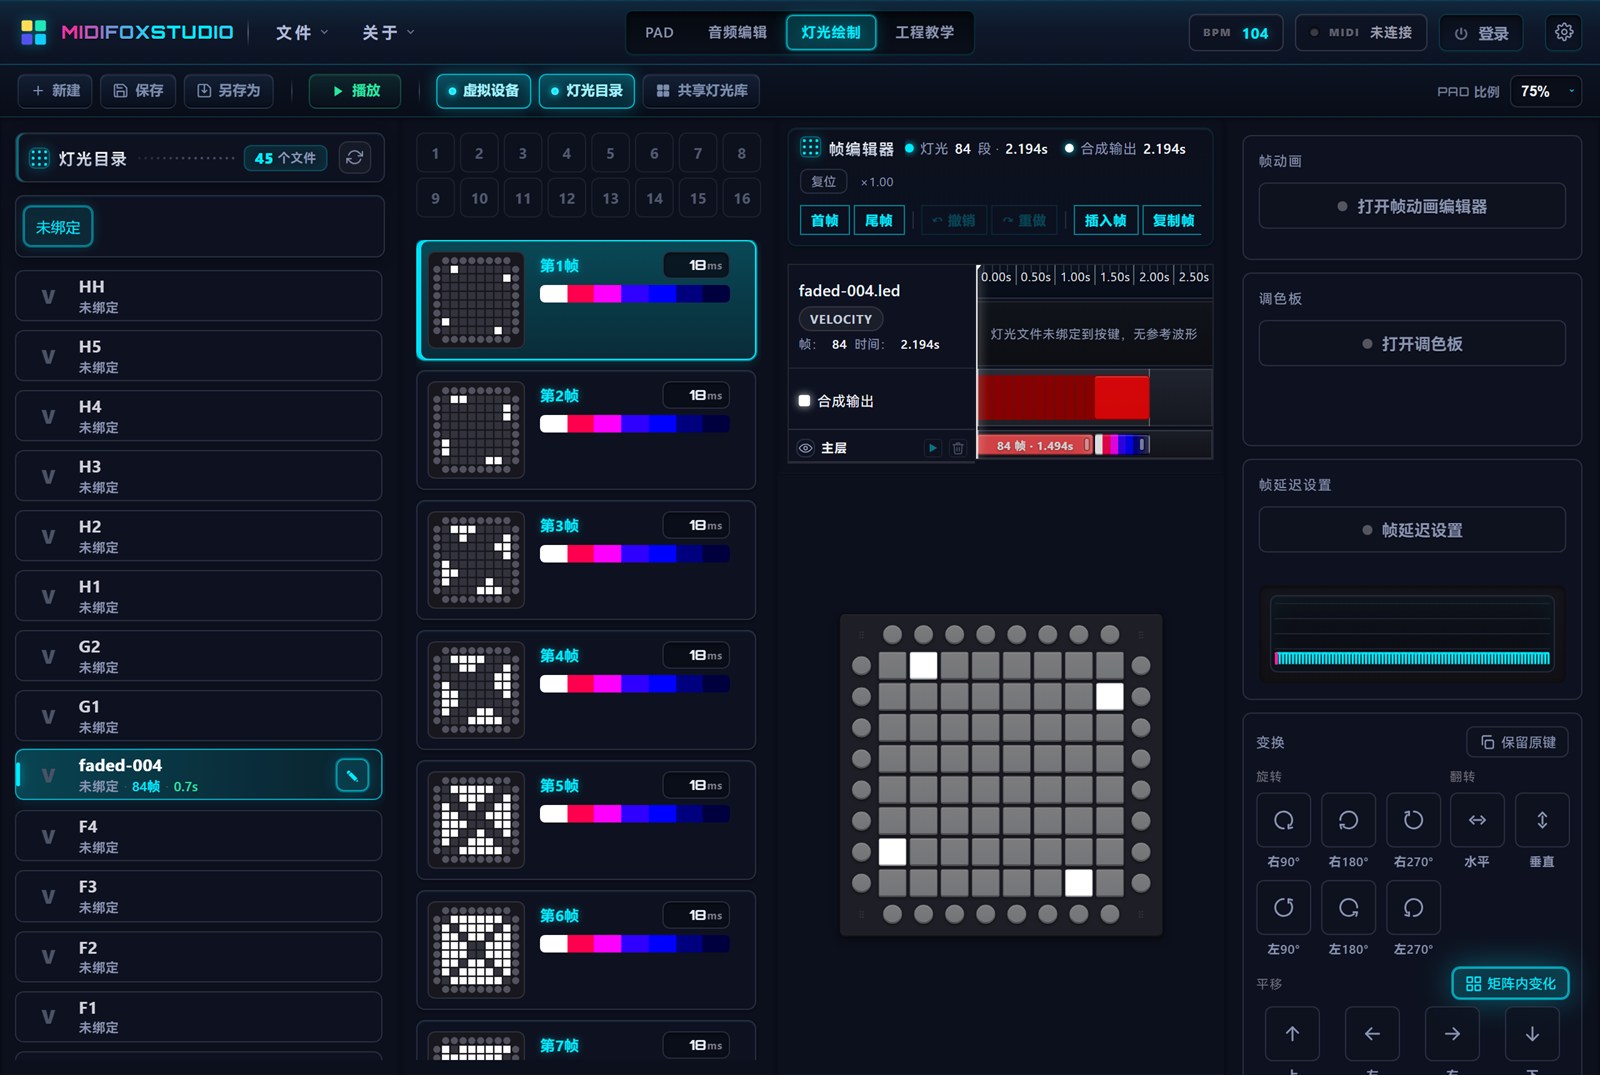Open 打开帧动画编辑器
The image size is (1600, 1075).
pos(1412,206)
